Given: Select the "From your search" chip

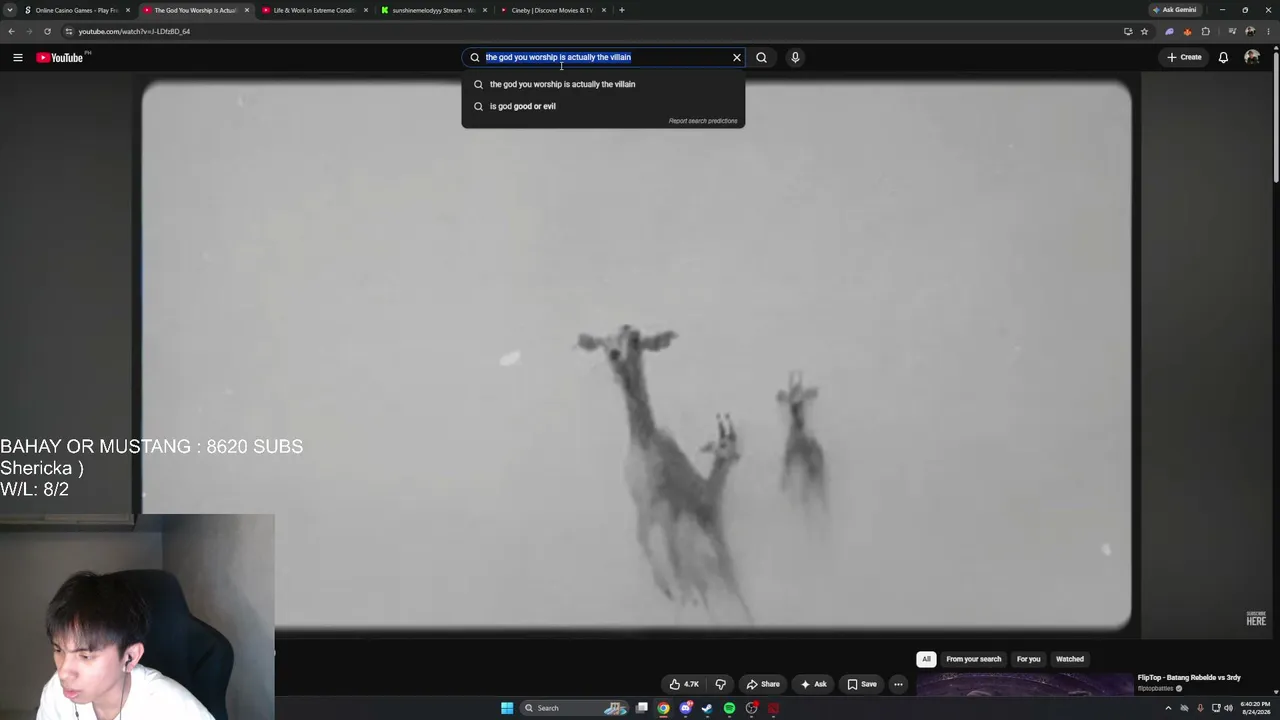Looking at the screenshot, I should (974, 659).
